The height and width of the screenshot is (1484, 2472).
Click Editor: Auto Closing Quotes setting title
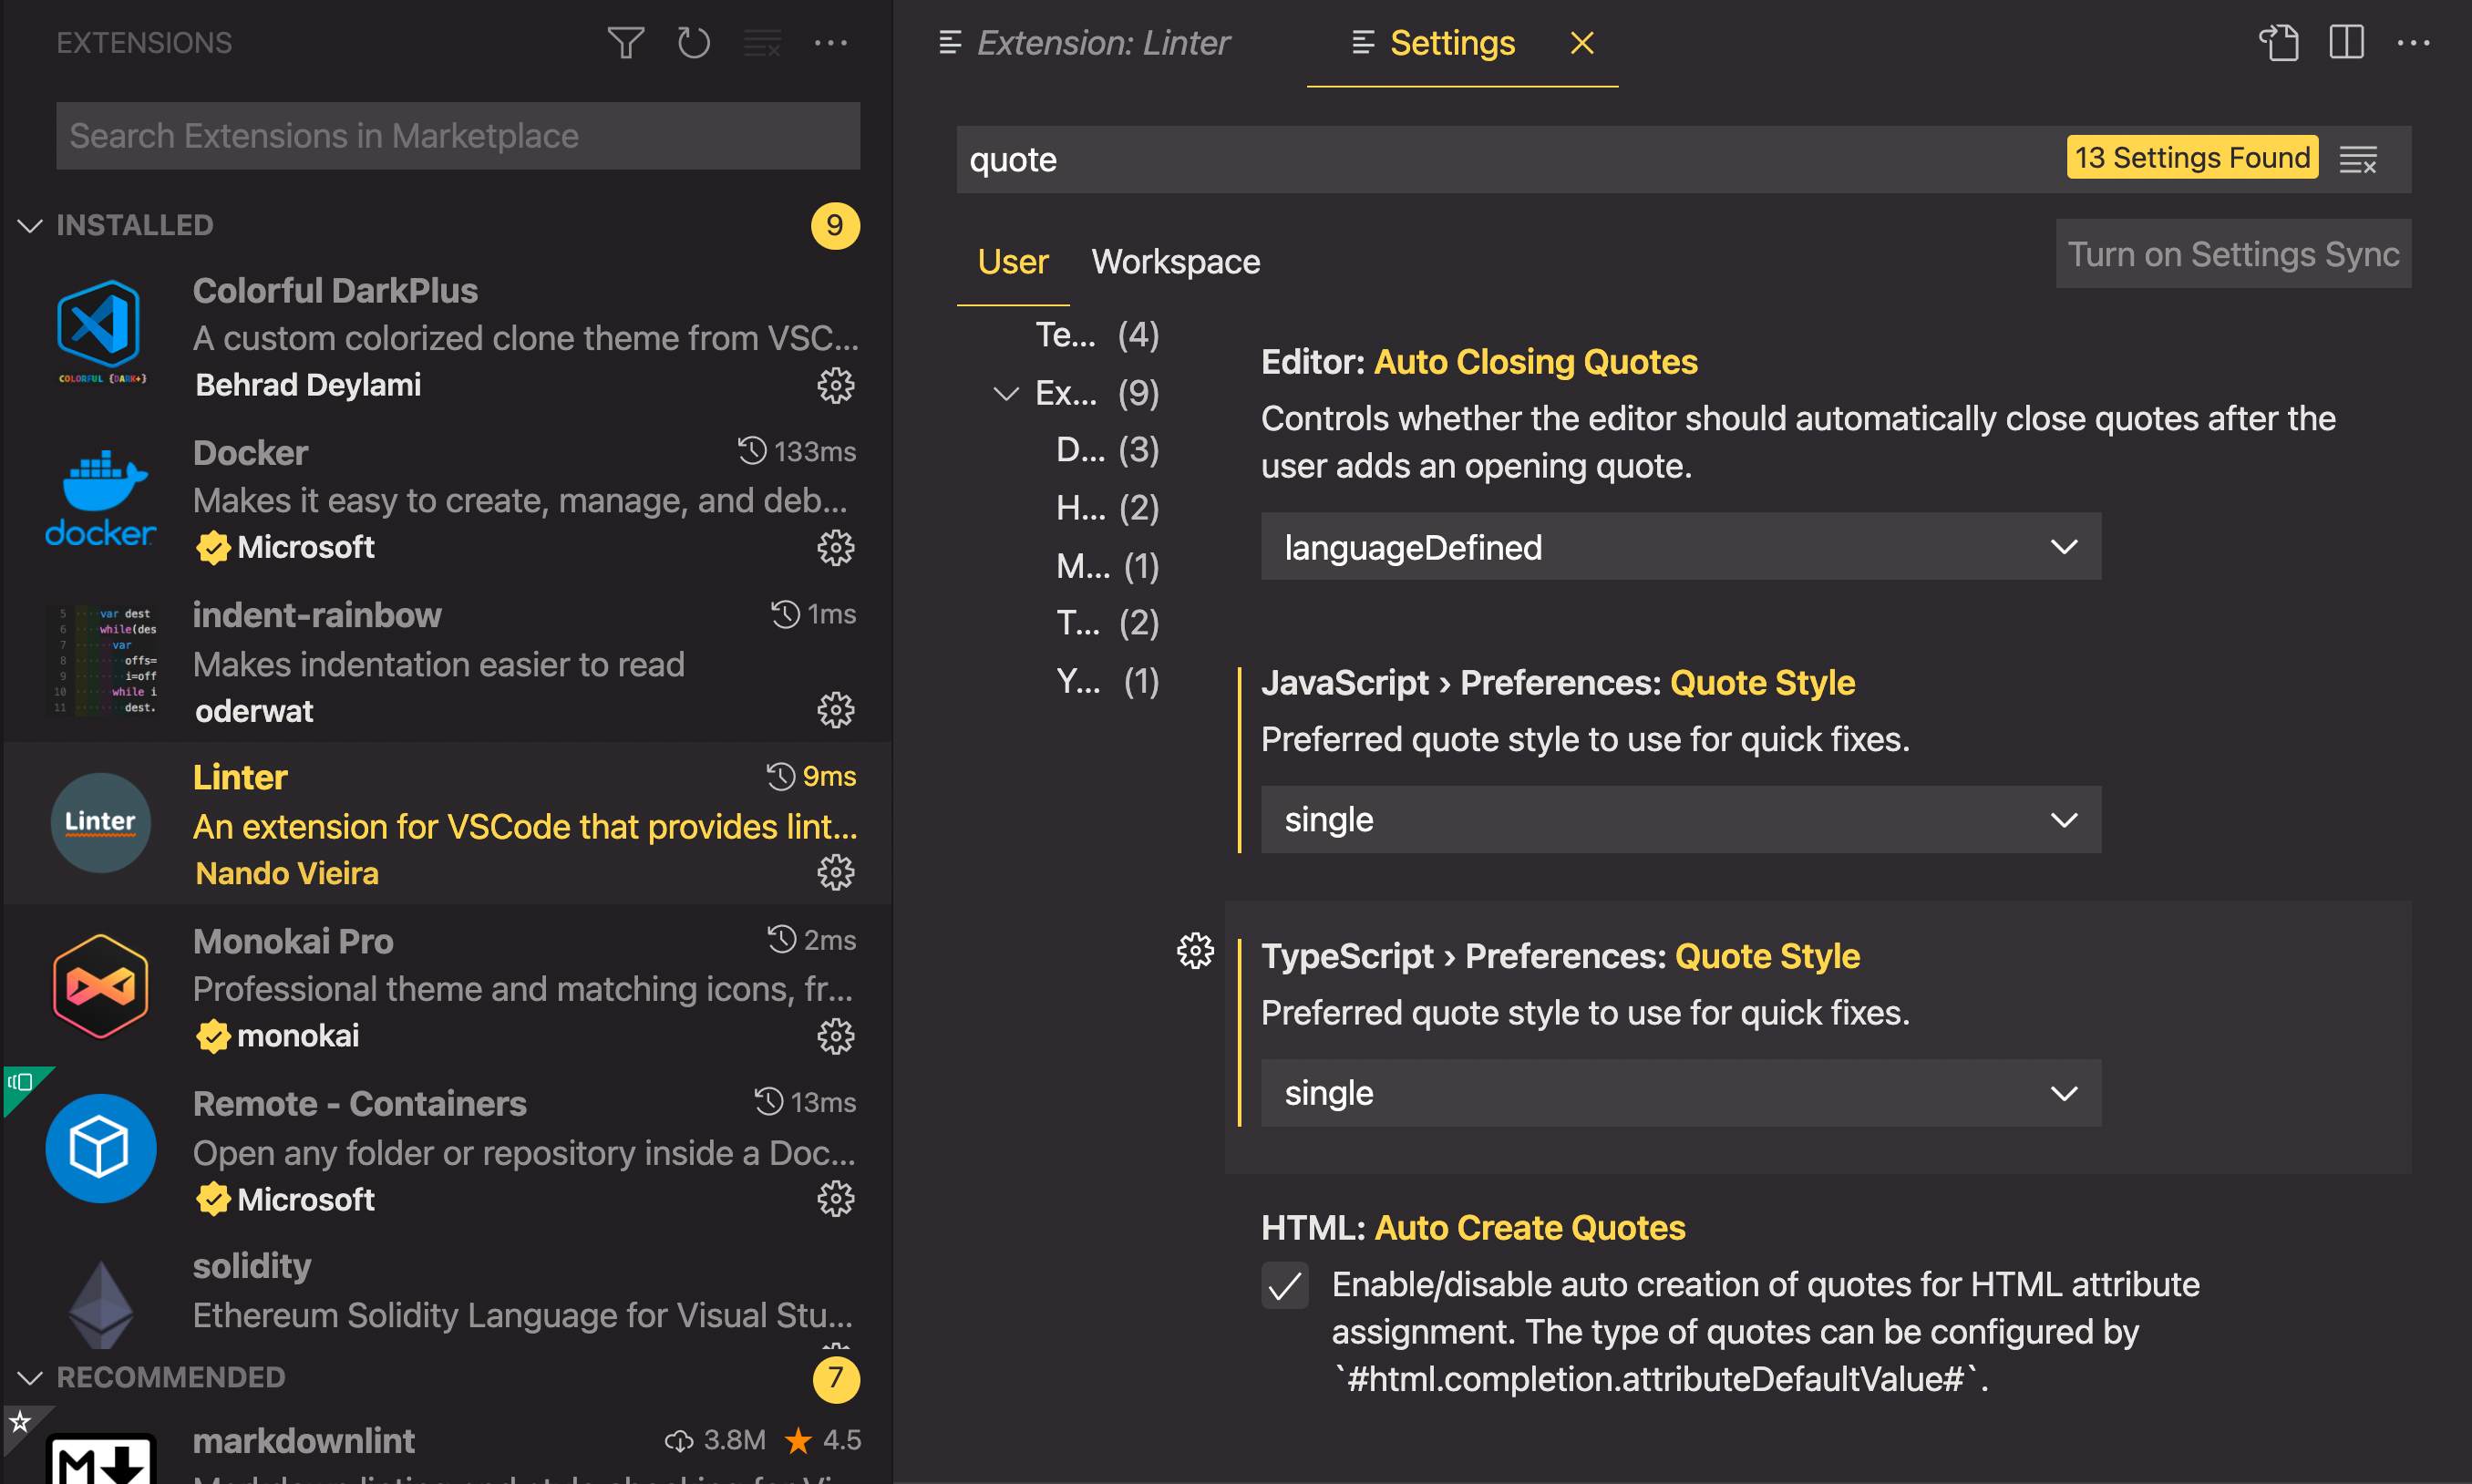click(1479, 361)
